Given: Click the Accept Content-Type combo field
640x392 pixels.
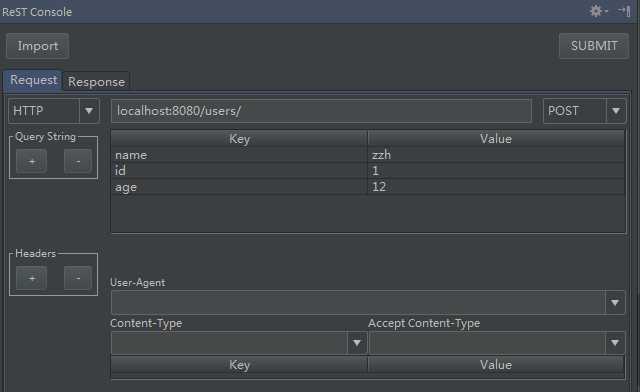Looking at the screenshot, I should click(487, 343).
